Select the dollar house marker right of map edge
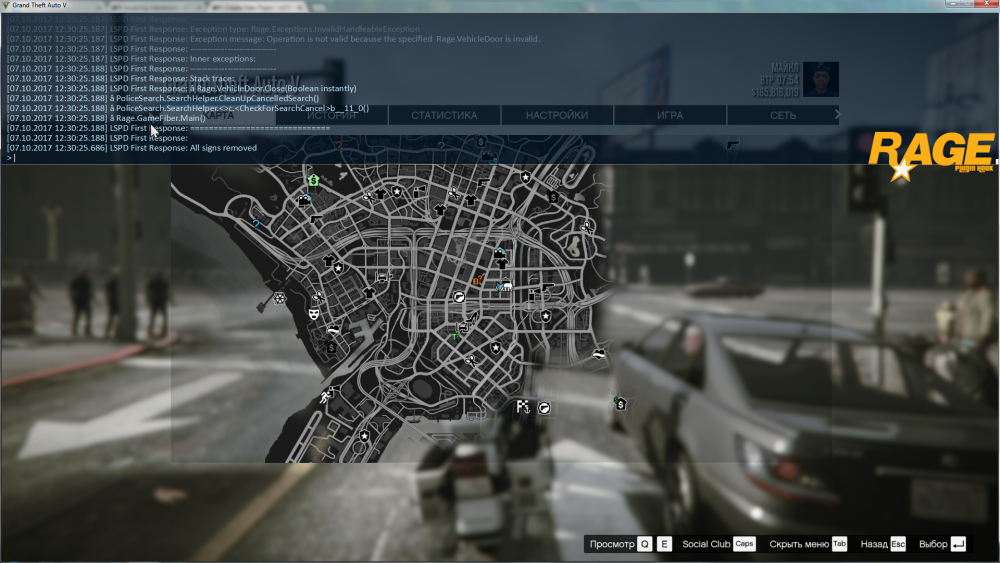The height and width of the screenshot is (563, 1000). pyautogui.click(x=620, y=404)
